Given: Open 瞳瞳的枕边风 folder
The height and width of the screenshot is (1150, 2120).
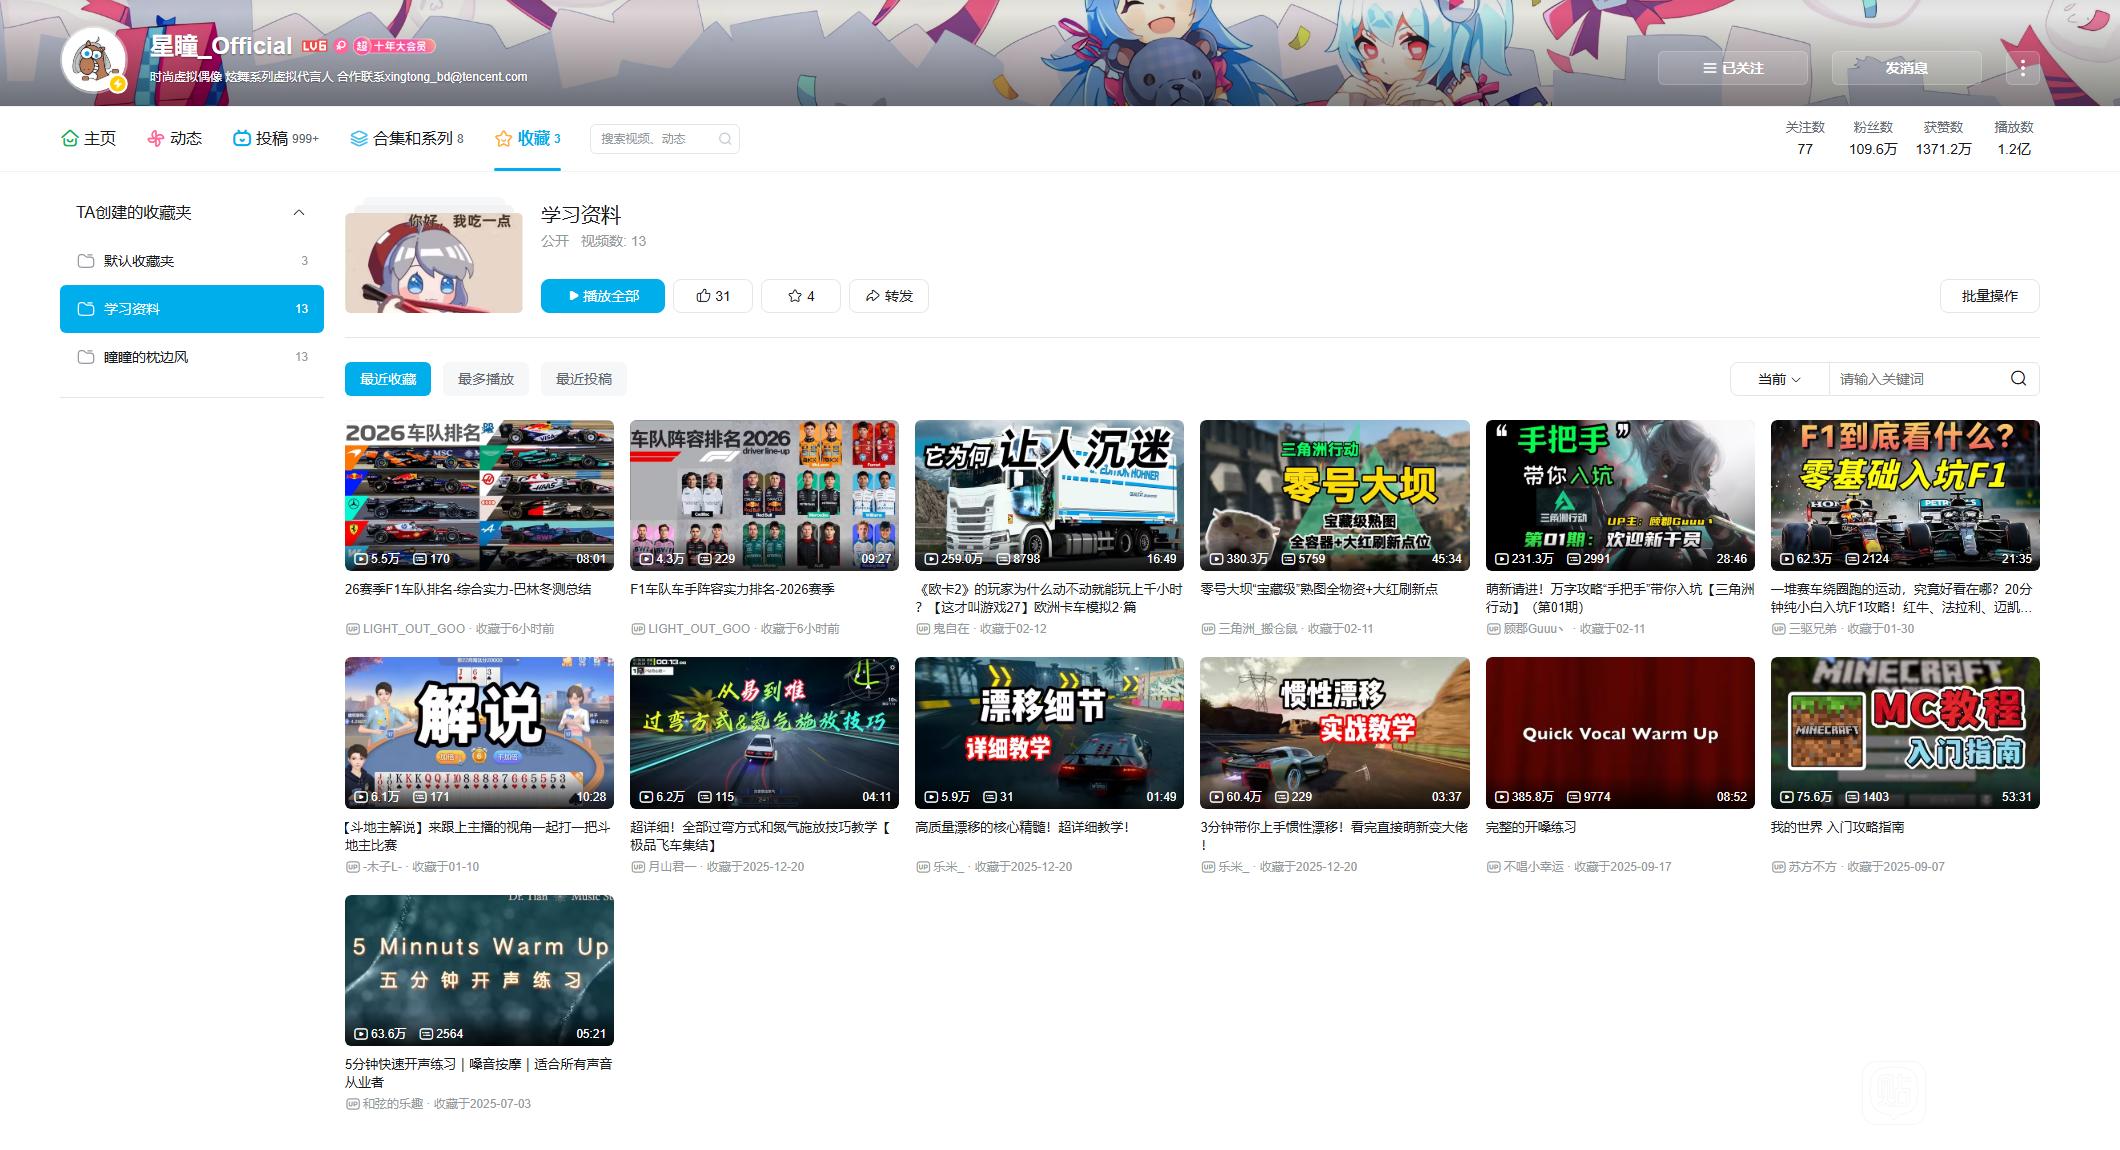Looking at the screenshot, I should click(146, 357).
